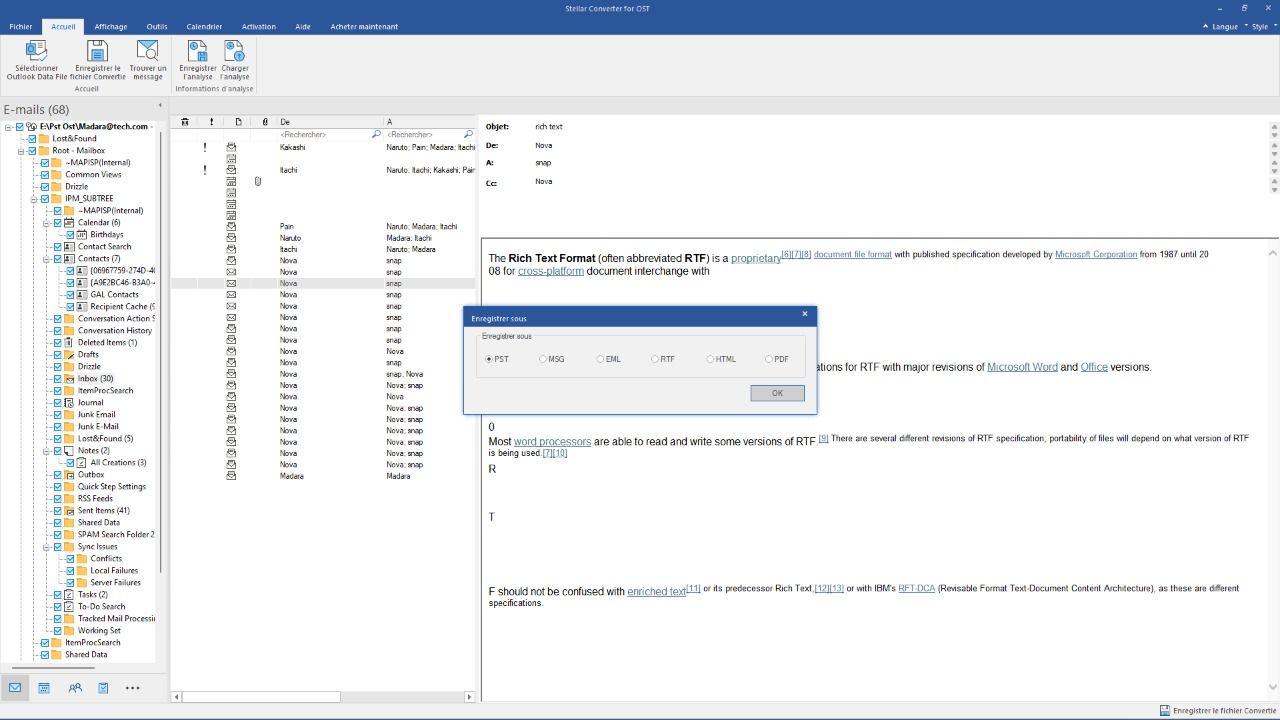The image size is (1280, 720).
Task: Click OK in Enregistrer sous dialog
Action: 777,393
